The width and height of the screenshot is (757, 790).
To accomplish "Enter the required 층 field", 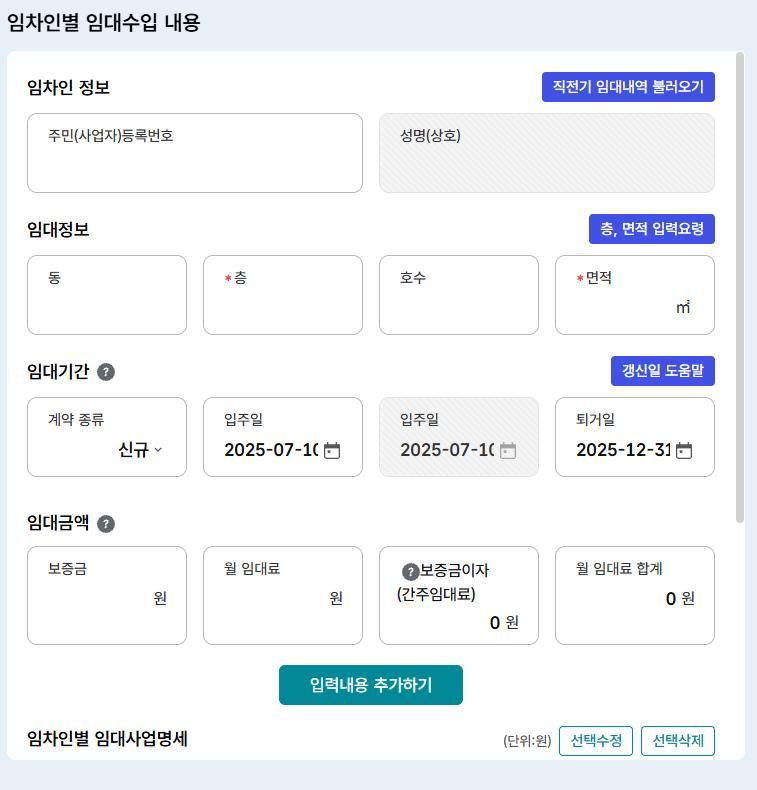I will pyautogui.click(x=283, y=307).
